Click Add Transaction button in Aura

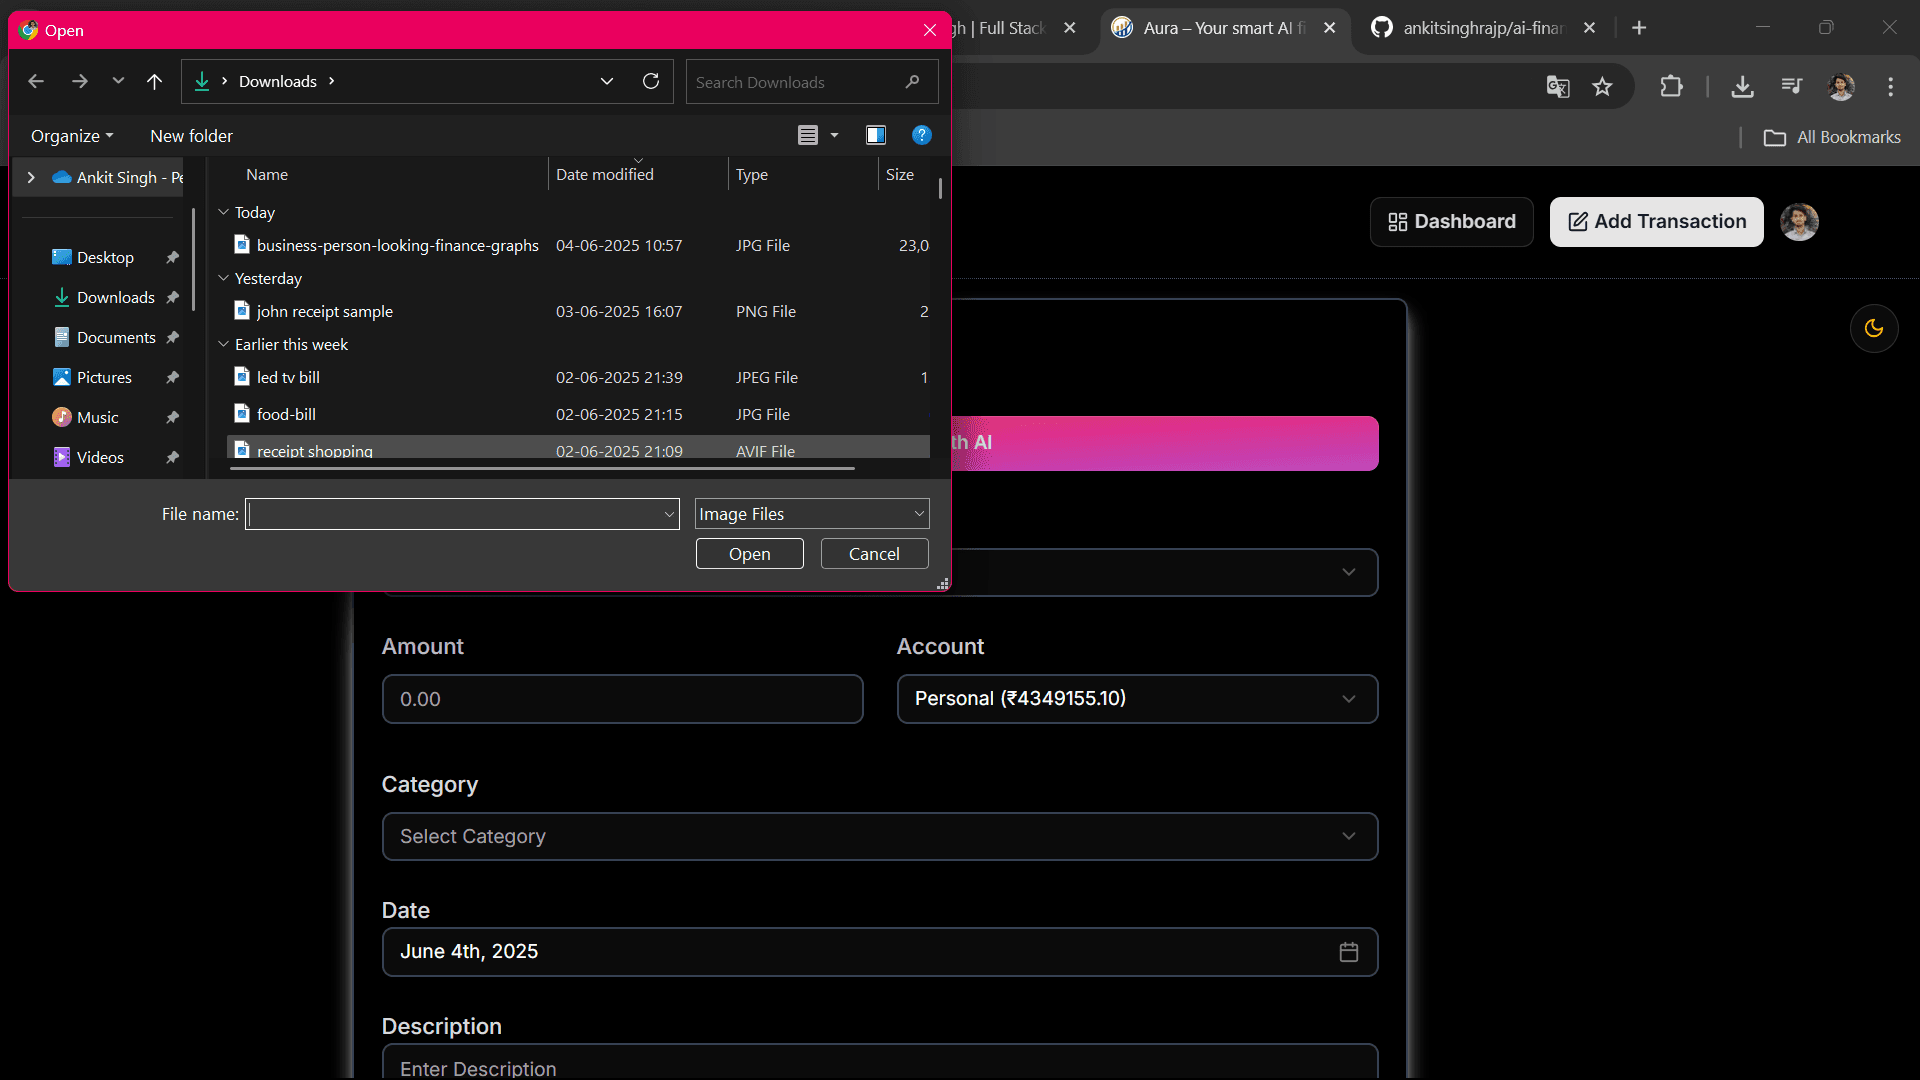pyautogui.click(x=1656, y=222)
